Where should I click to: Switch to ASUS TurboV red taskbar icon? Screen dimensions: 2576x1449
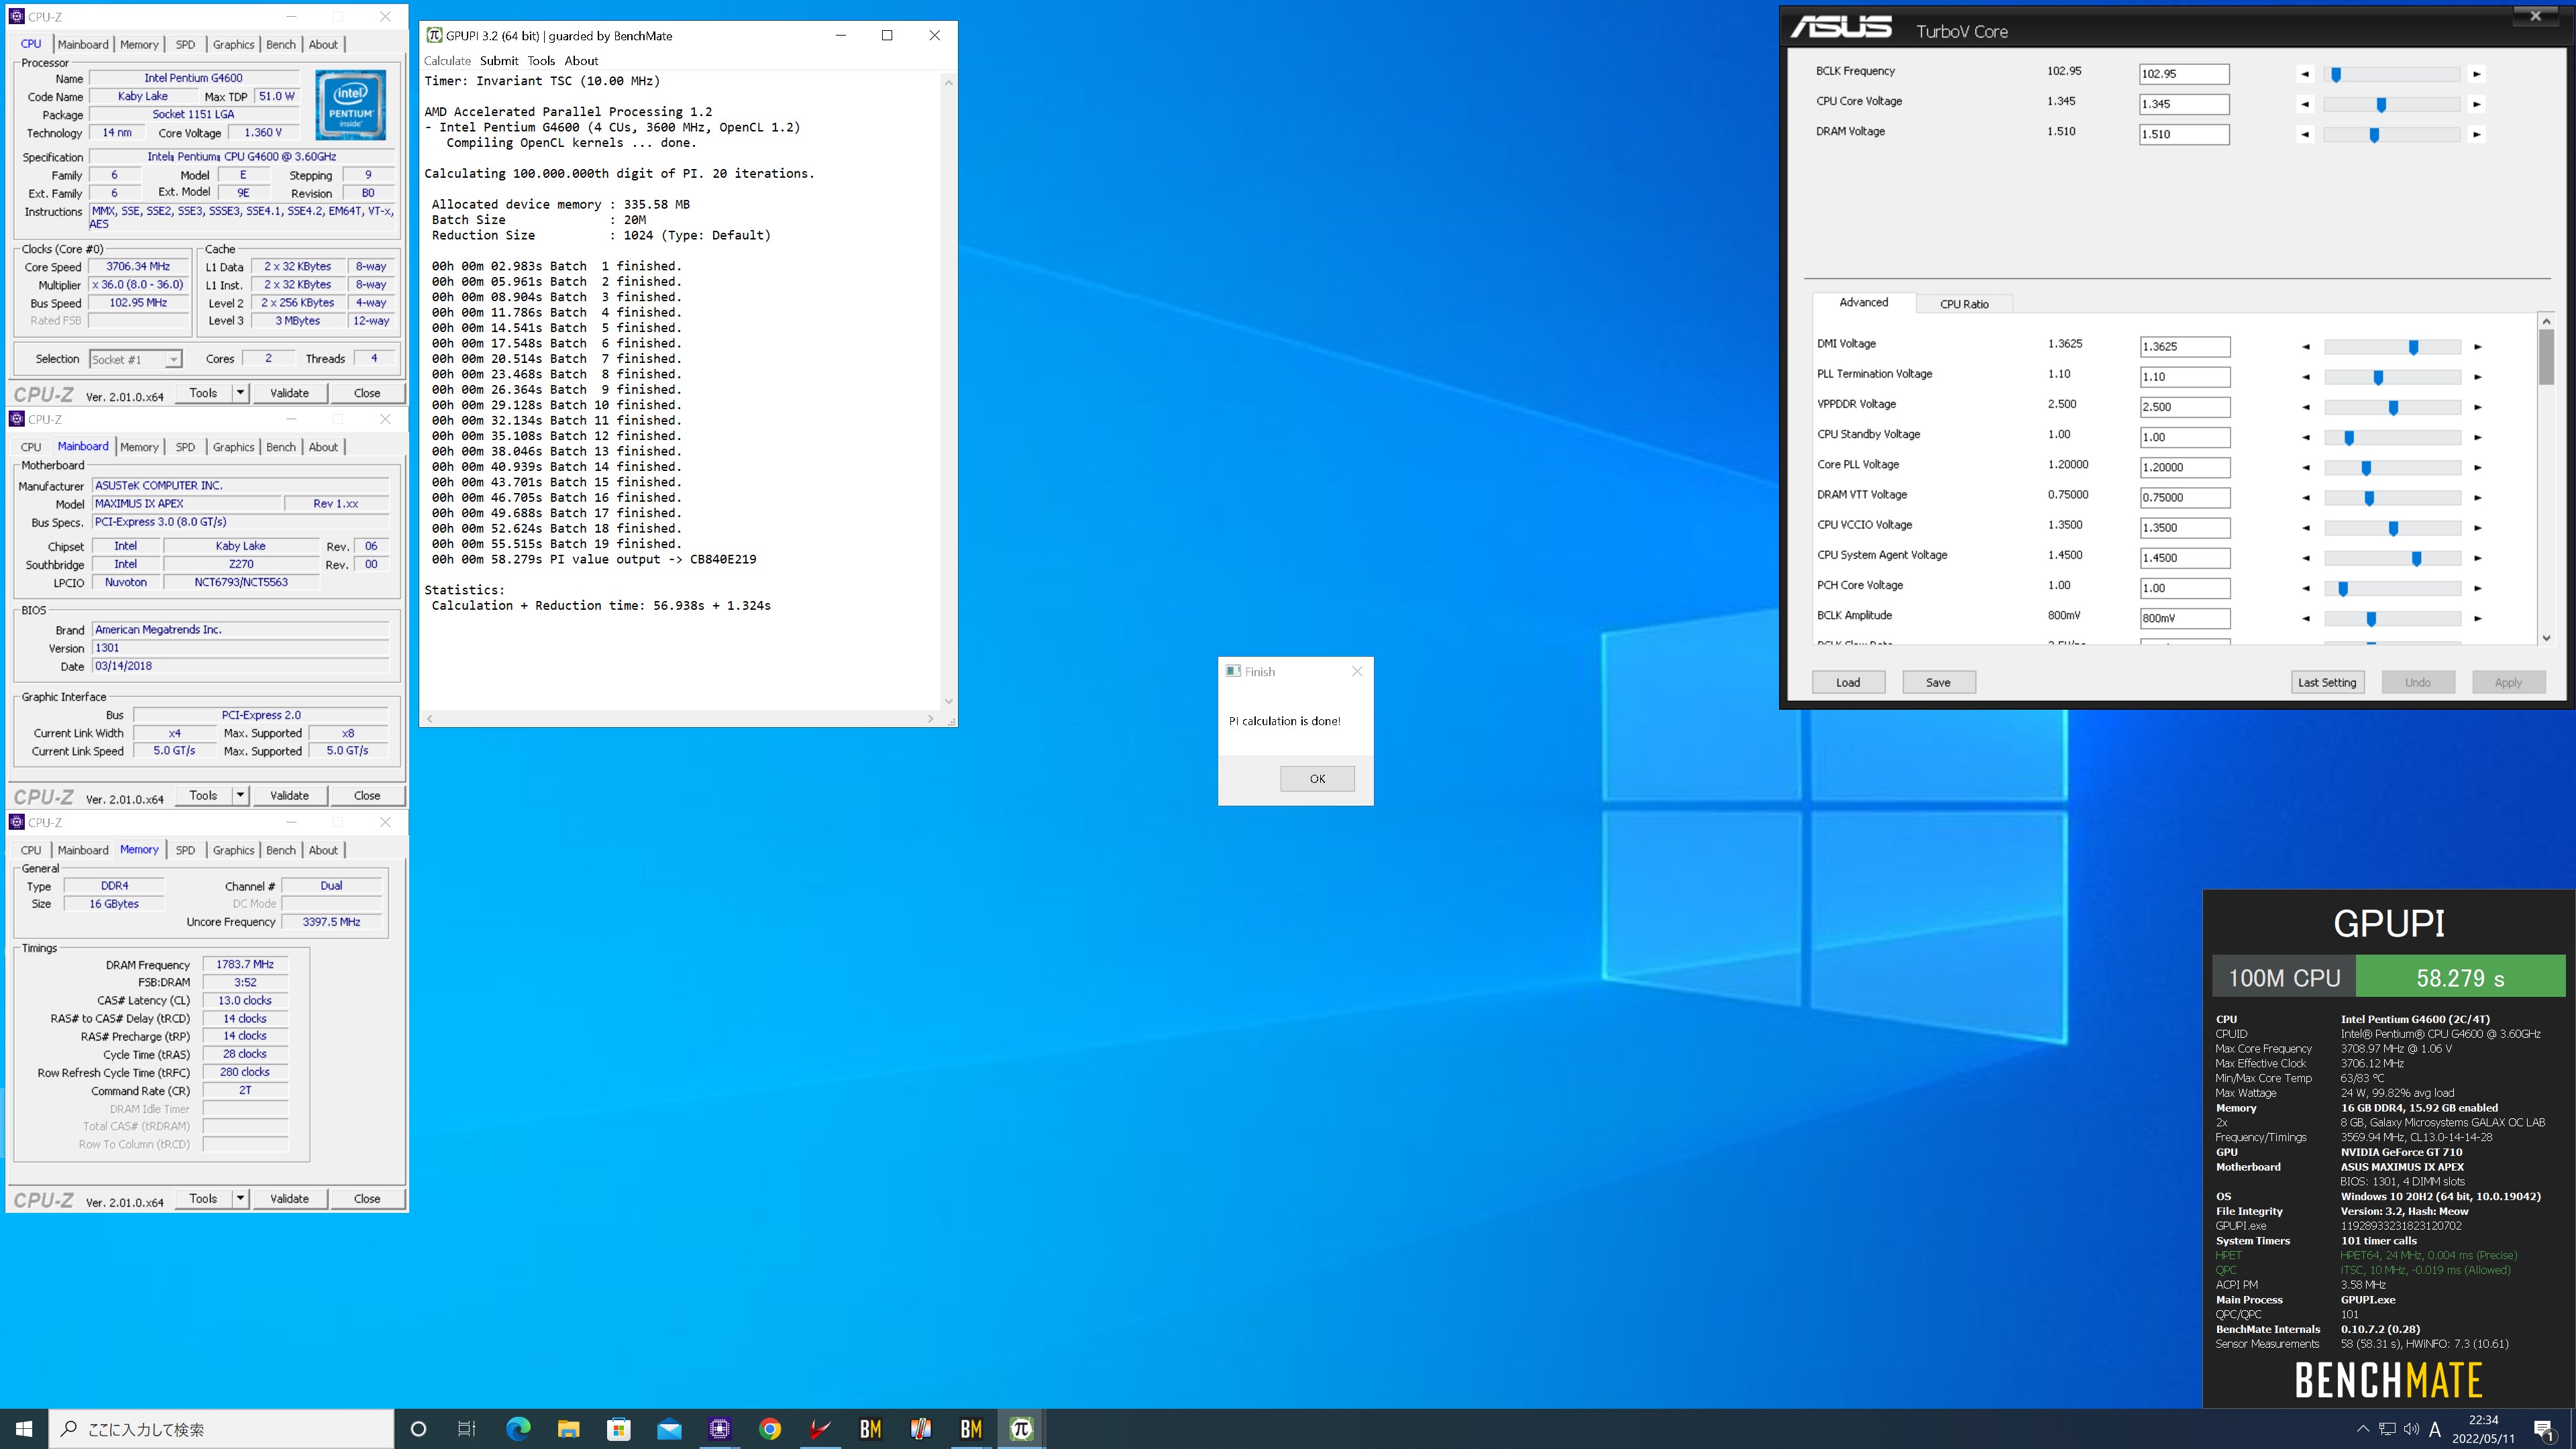(x=820, y=1429)
